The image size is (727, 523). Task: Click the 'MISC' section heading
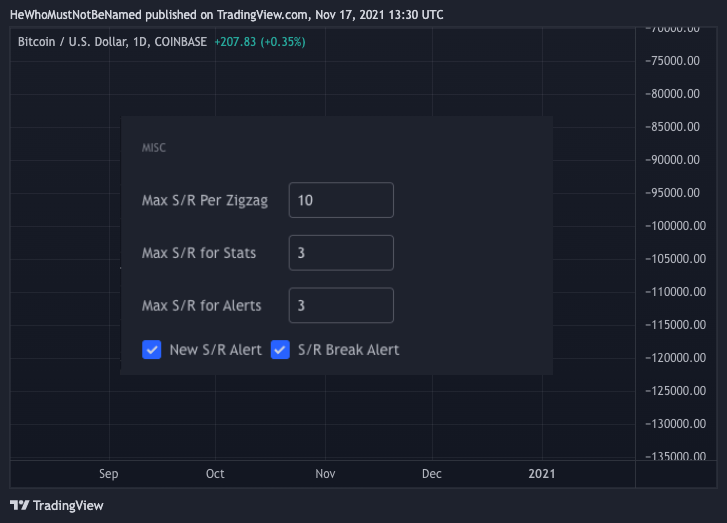tap(153, 148)
